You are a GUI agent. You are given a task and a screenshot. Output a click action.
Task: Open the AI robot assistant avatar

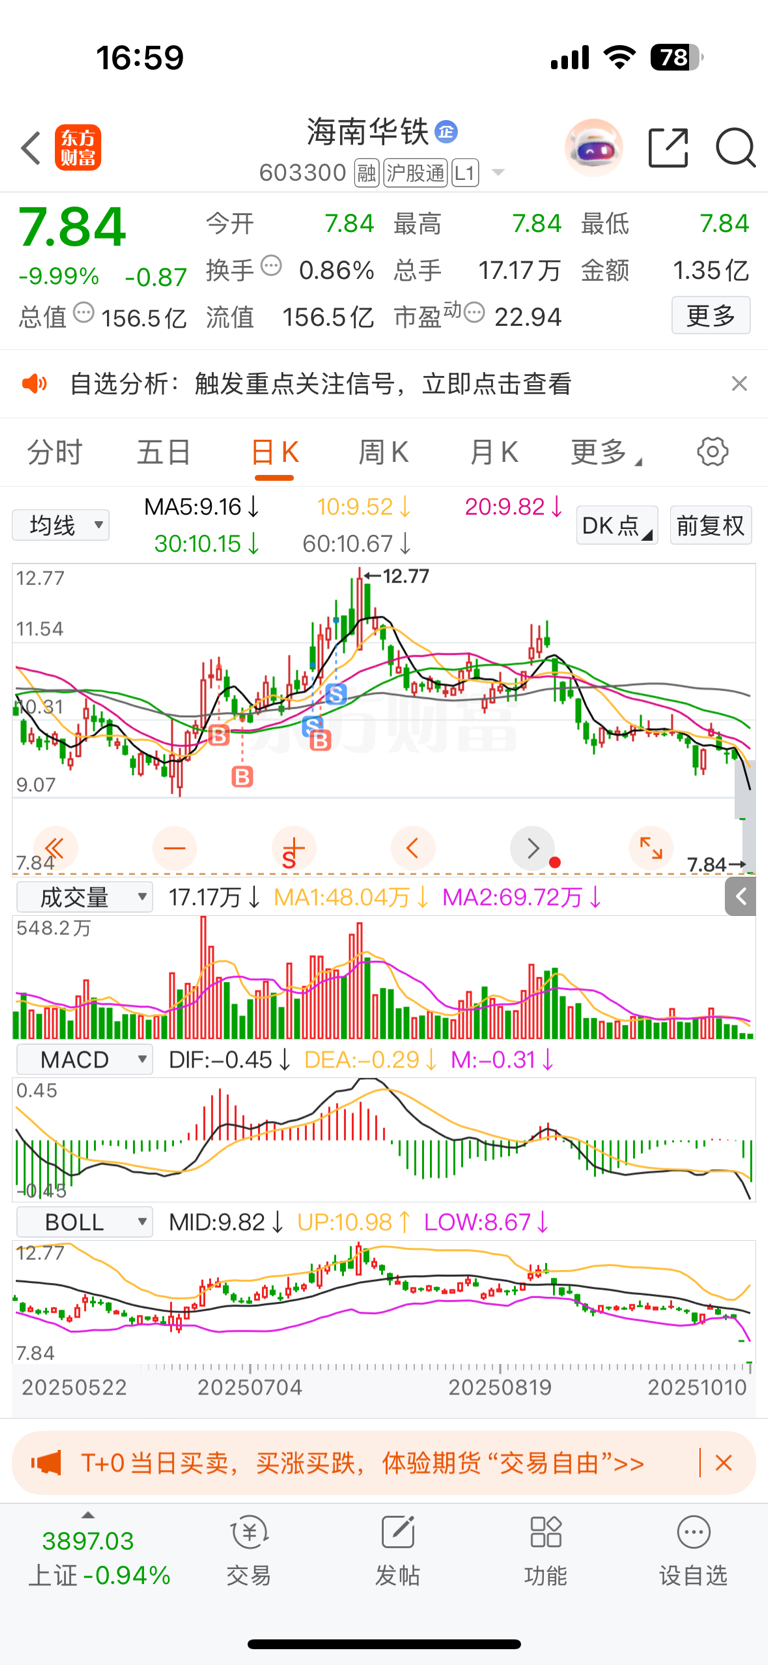(x=594, y=148)
